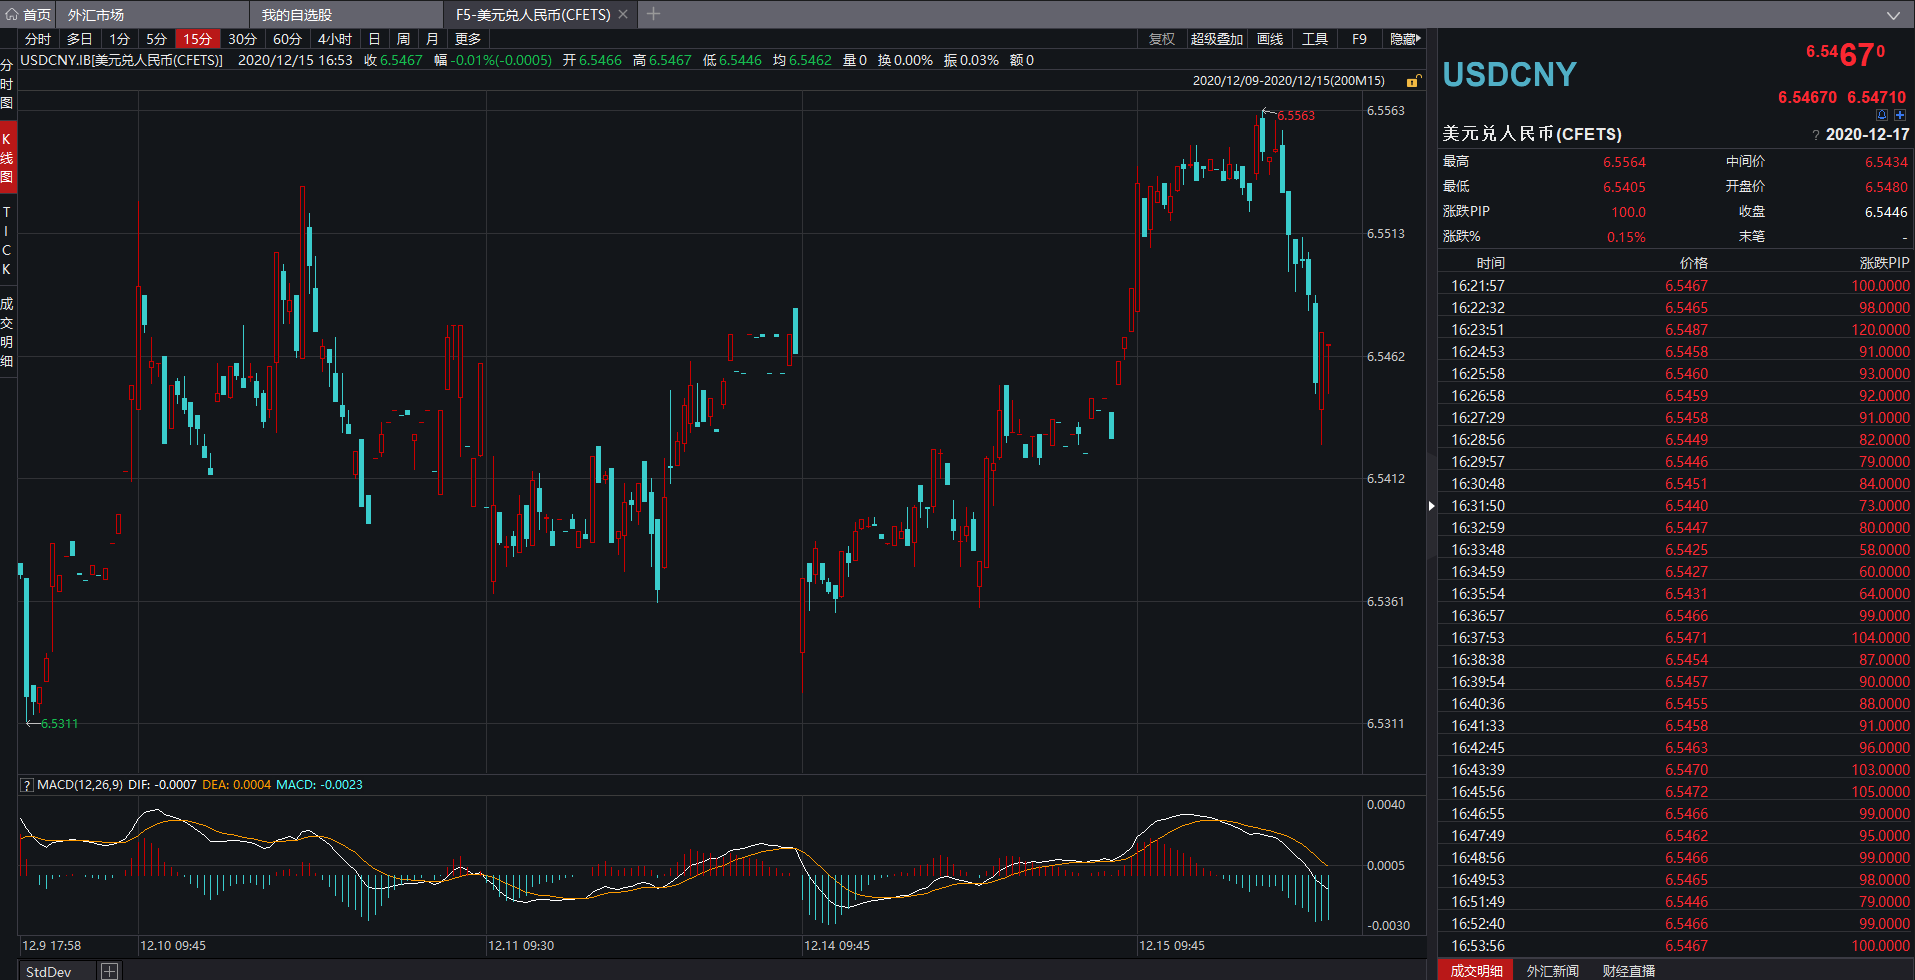Collapse the right quote panel with arrow handle
Image resolution: width=1915 pixels, height=980 pixels.
click(x=1432, y=506)
